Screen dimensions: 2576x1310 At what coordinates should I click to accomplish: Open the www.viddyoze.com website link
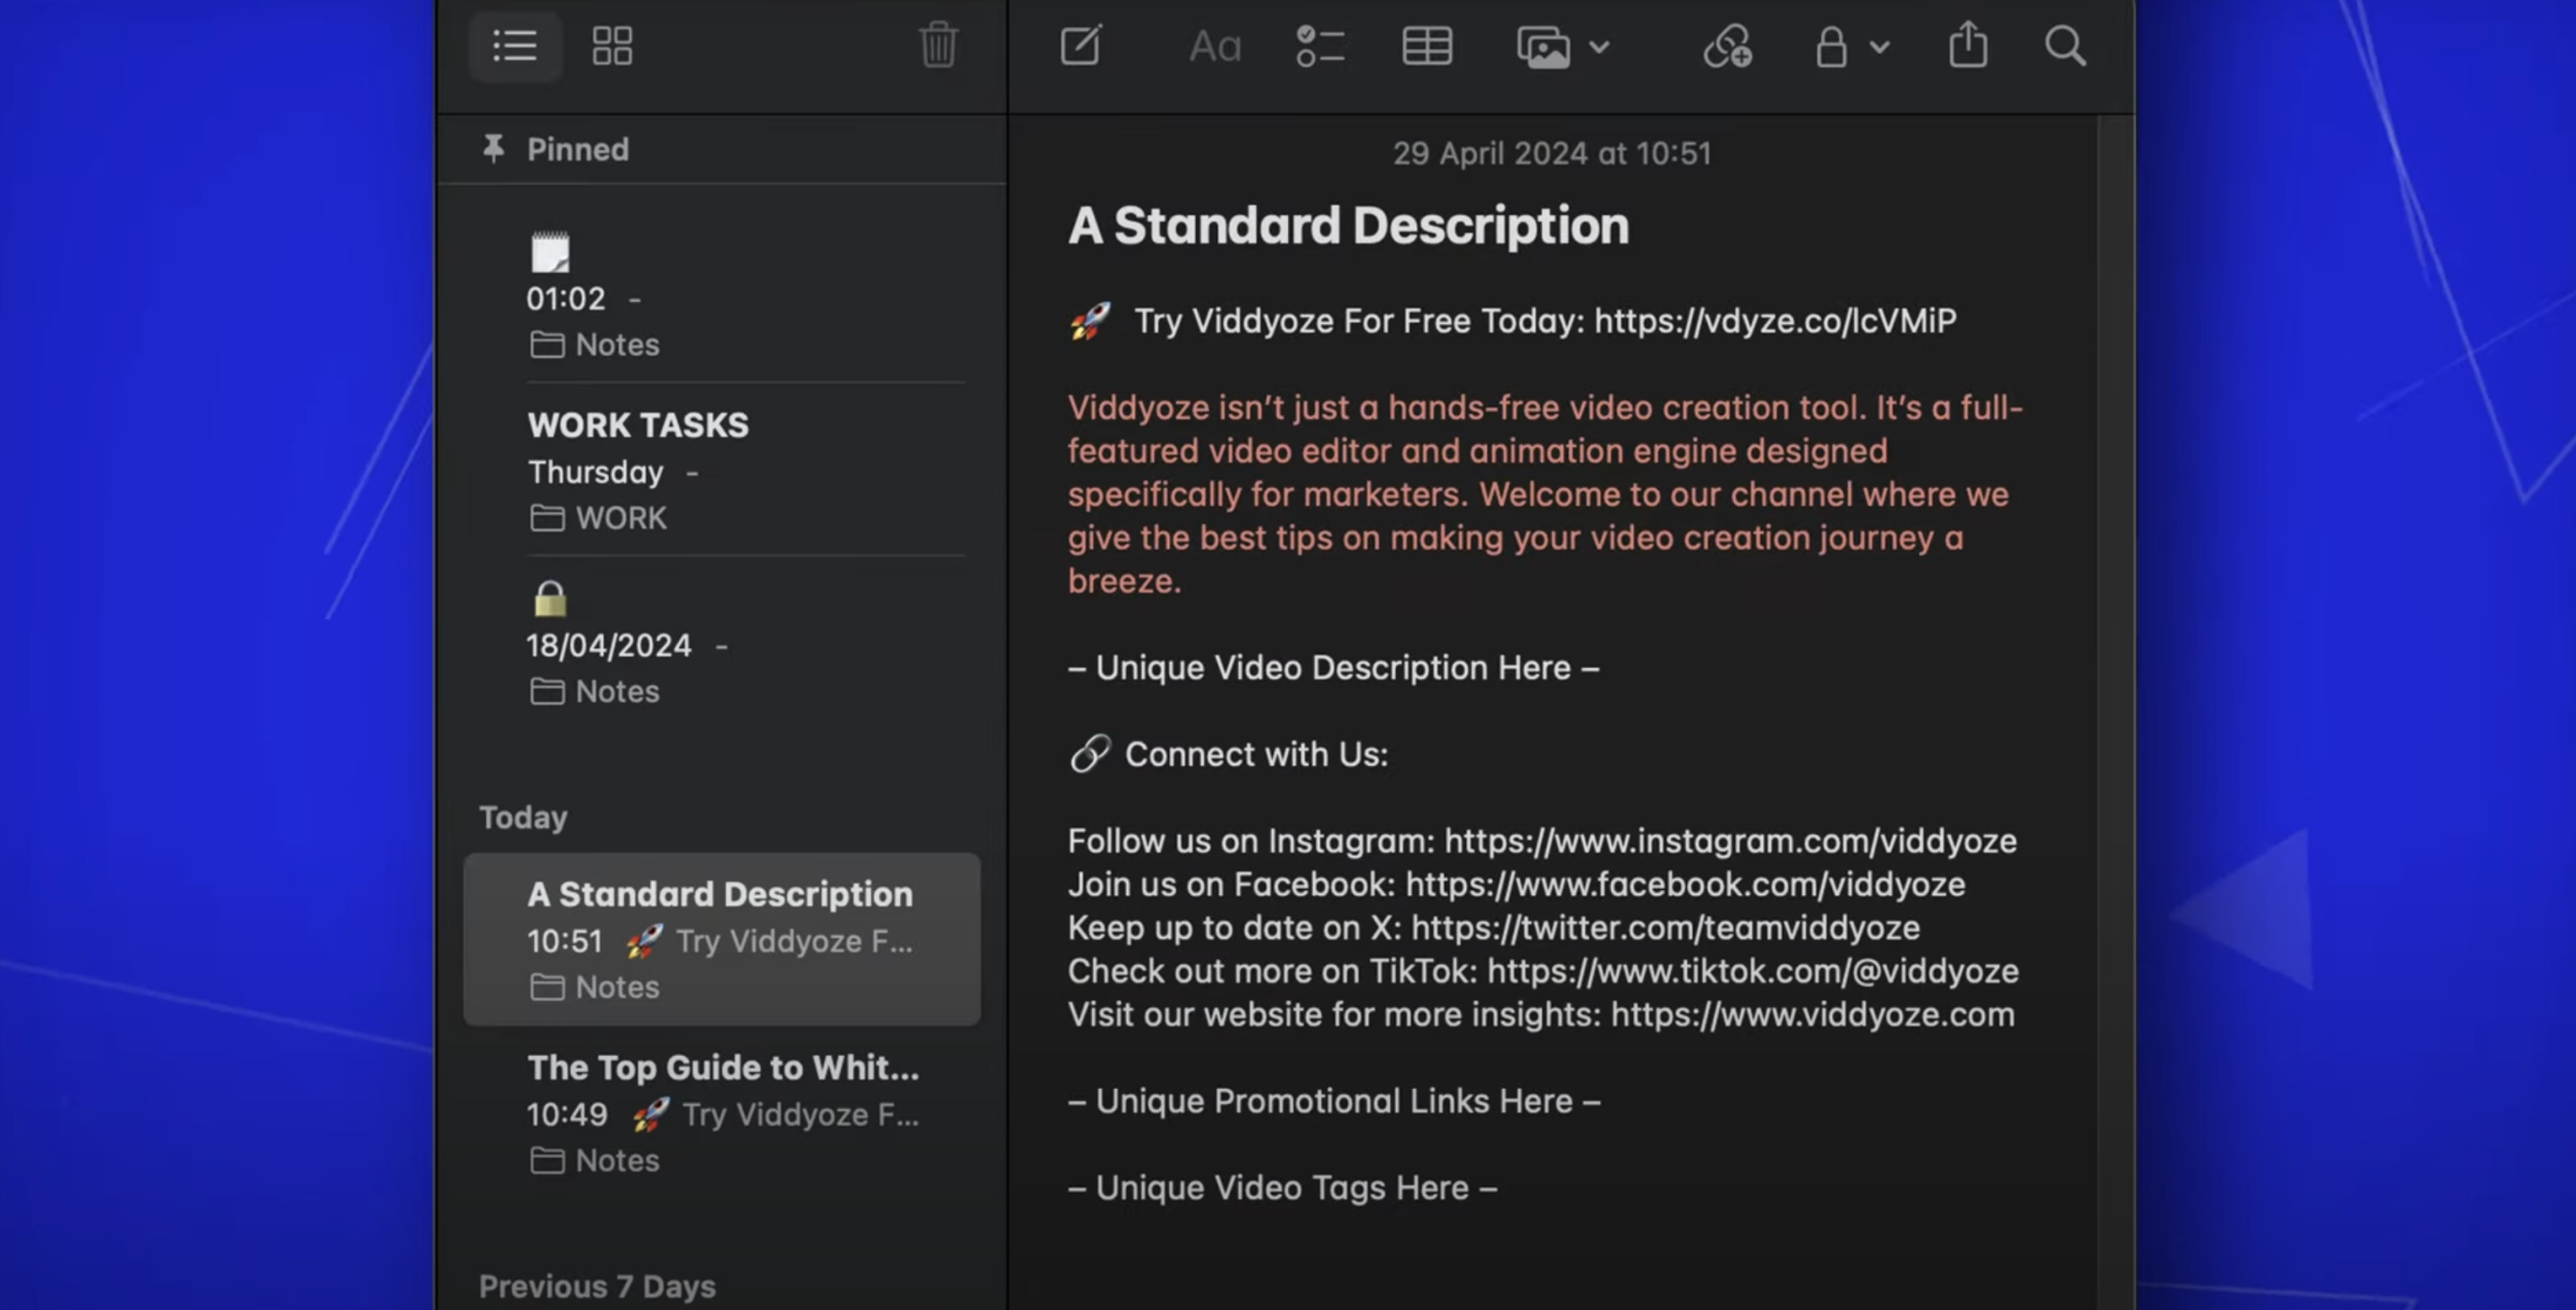[x=1812, y=1015]
